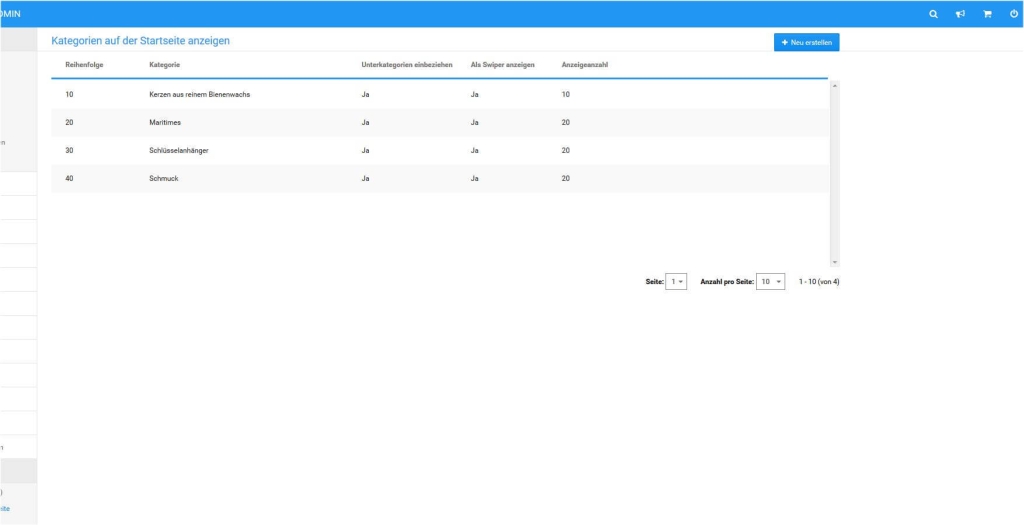Click the table scrollbar down arrow
Image resolution: width=1024 pixels, height=525 pixels.
835,262
